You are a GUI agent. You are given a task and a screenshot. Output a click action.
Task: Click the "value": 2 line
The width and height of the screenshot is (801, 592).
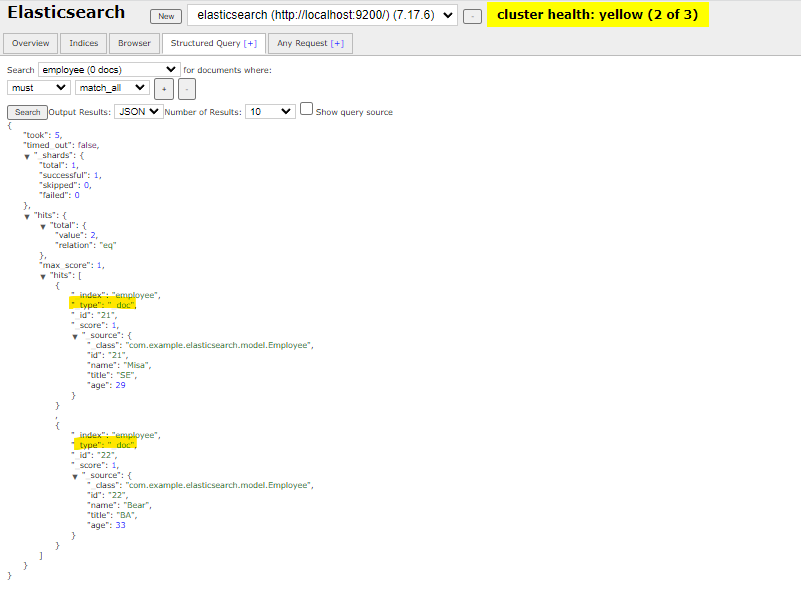(x=76, y=235)
